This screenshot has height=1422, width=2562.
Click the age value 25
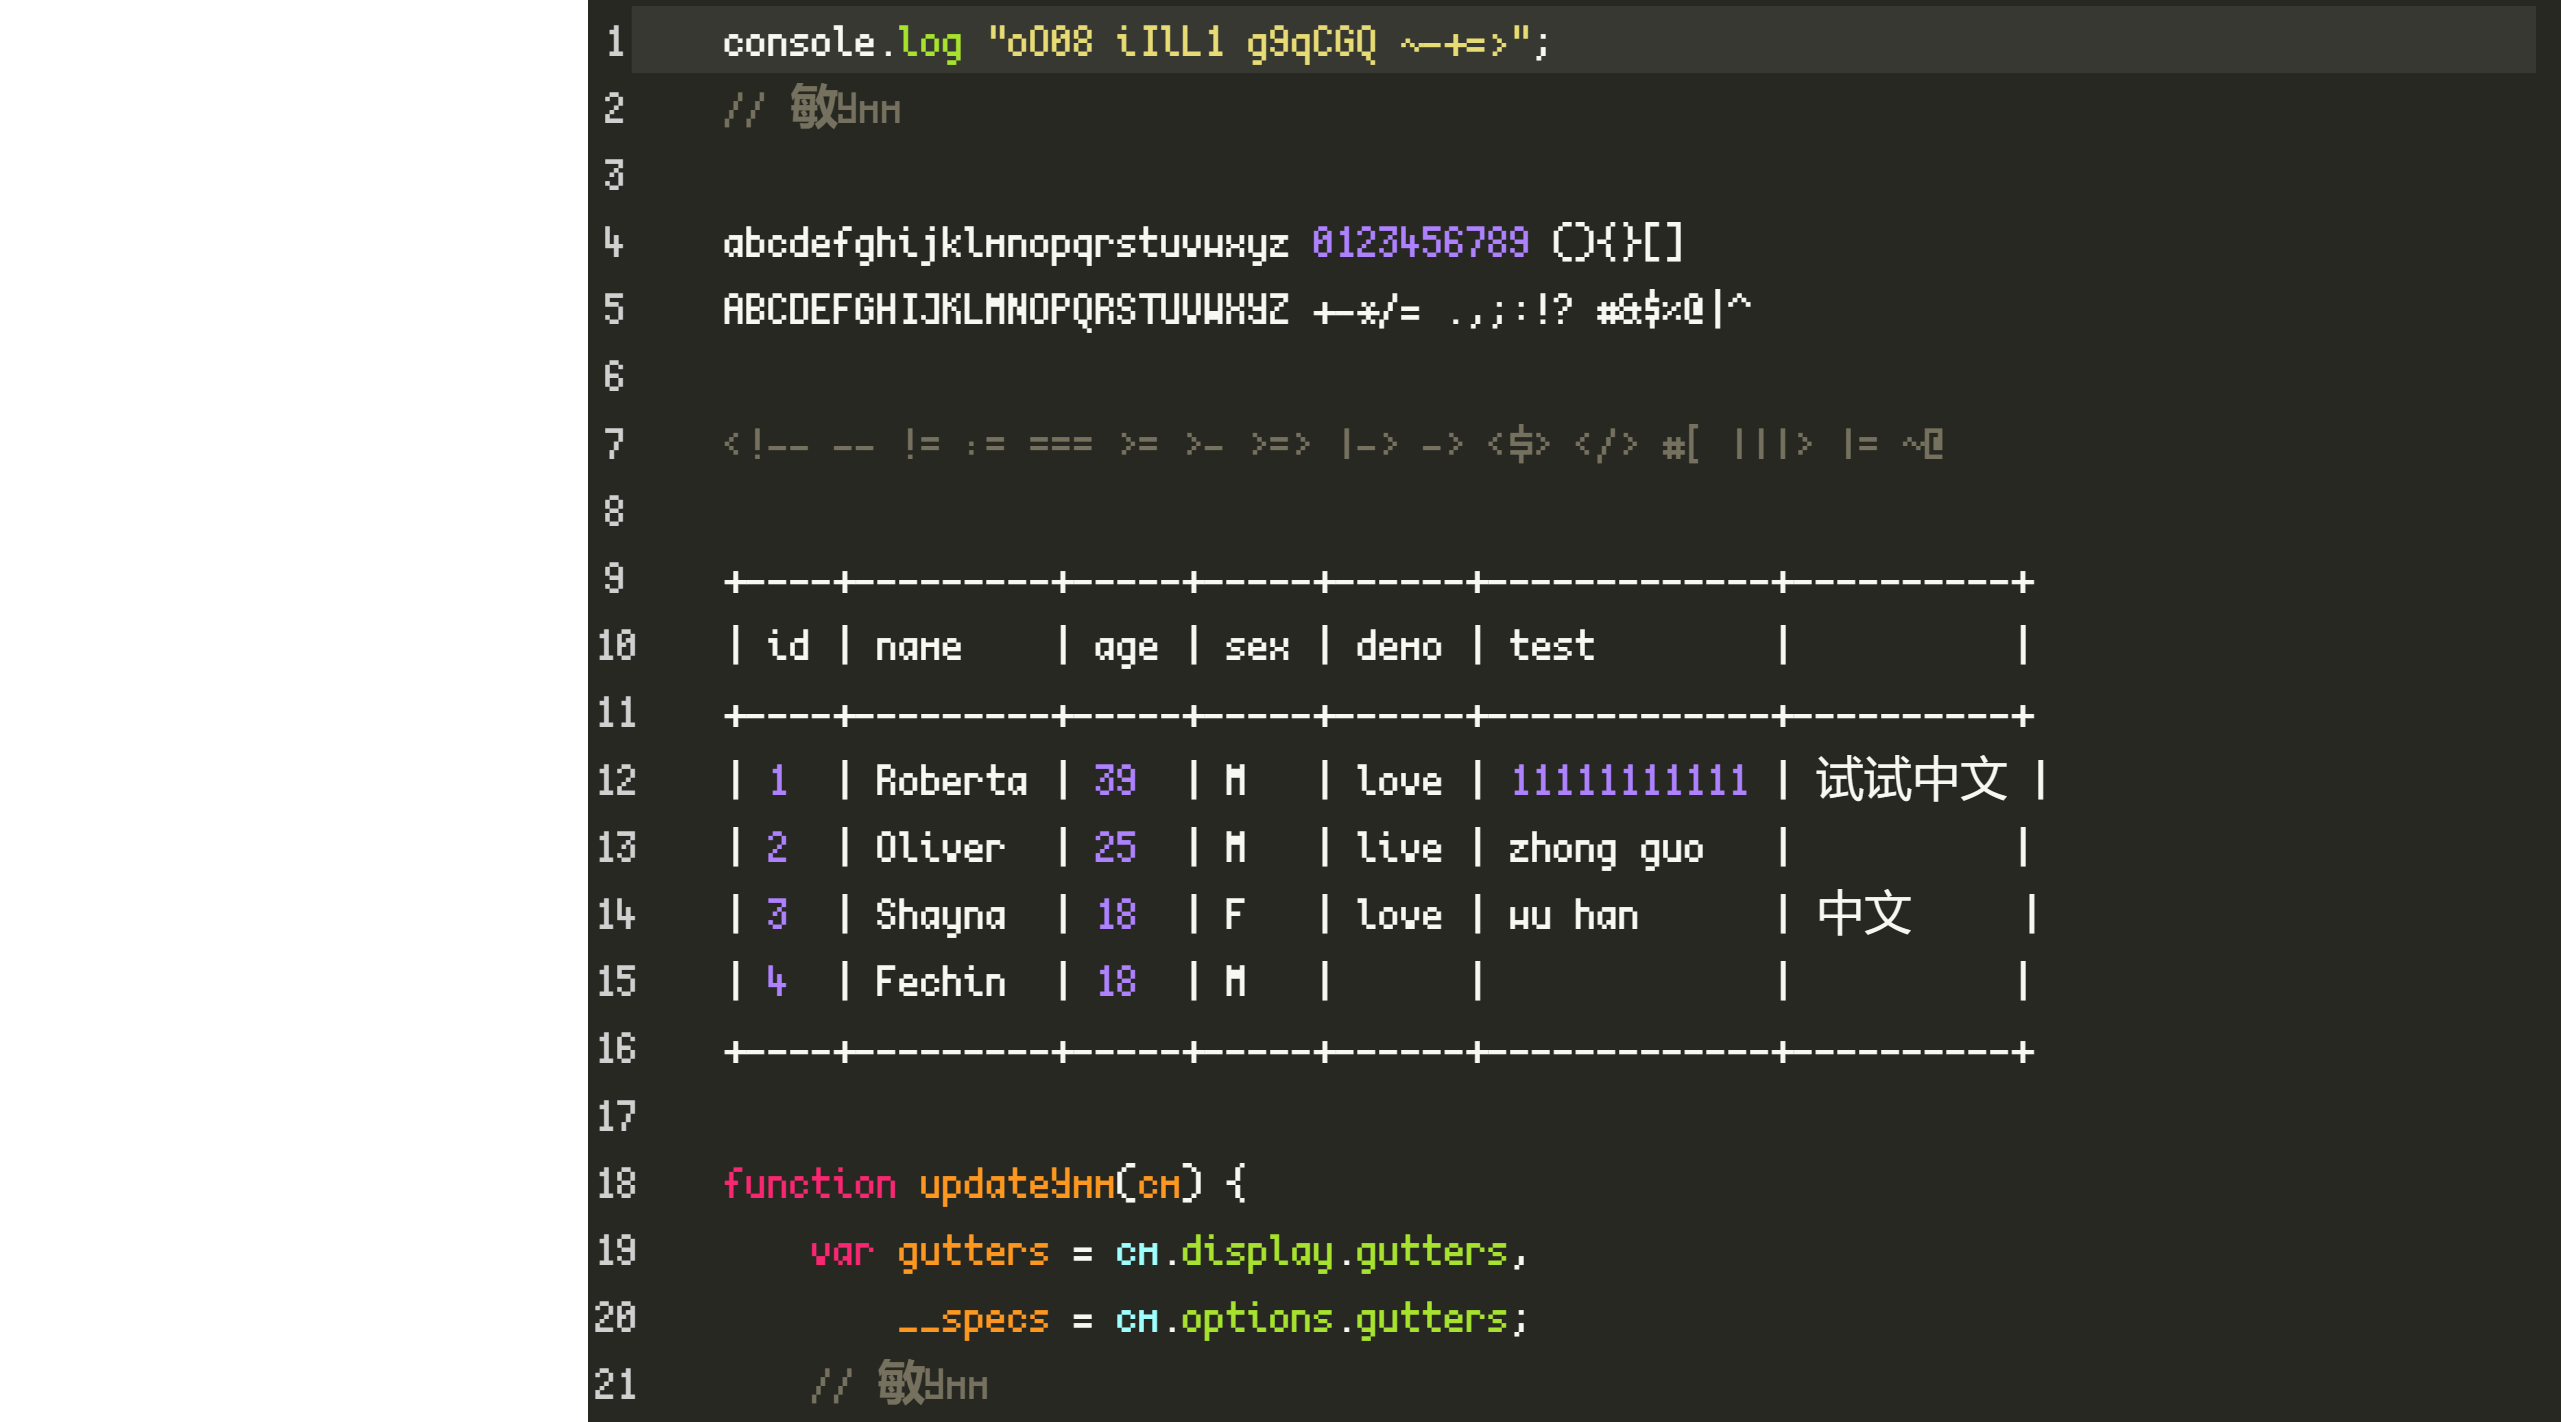(1115, 848)
